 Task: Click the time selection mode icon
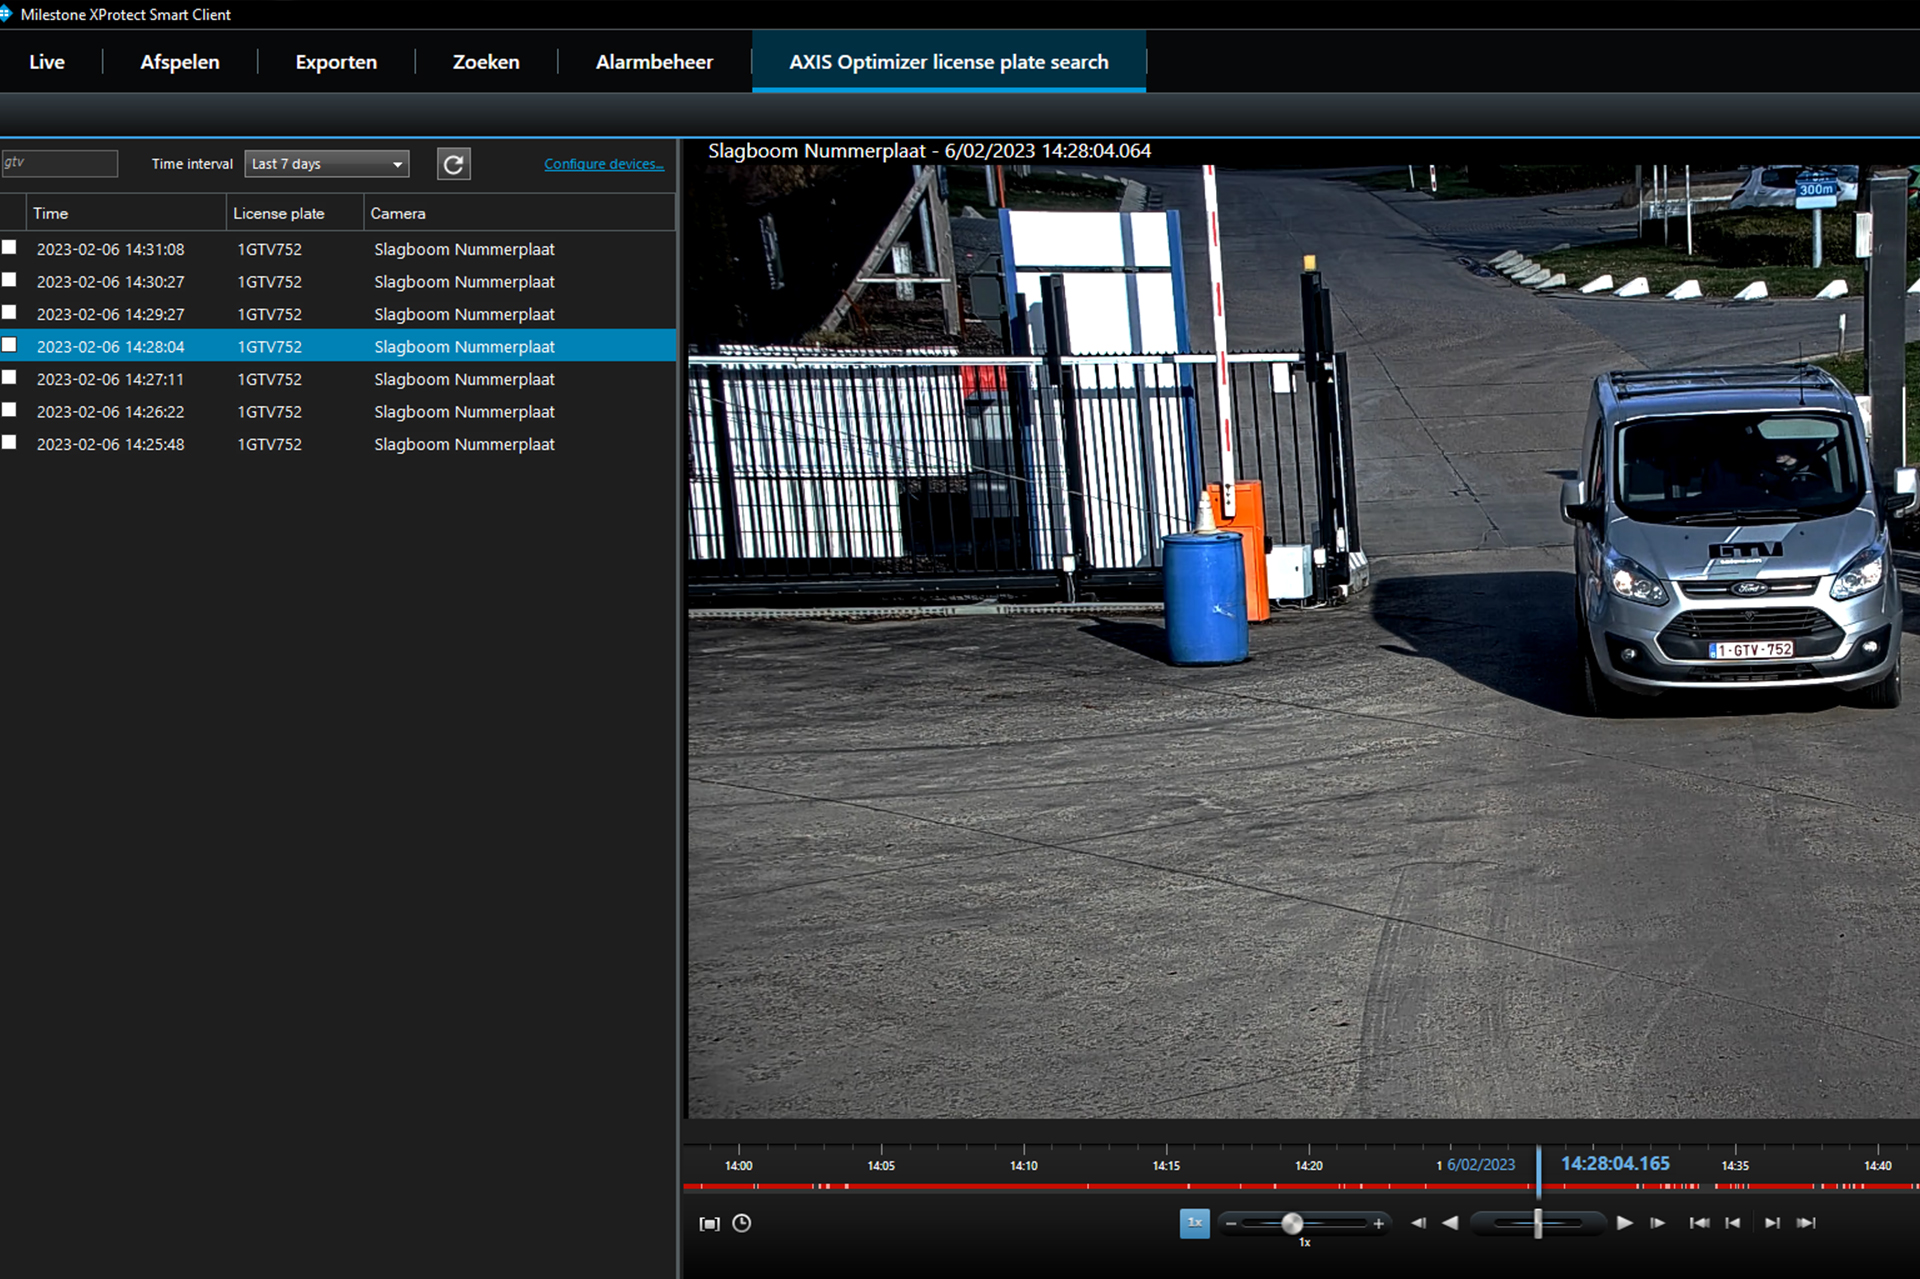709,1224
